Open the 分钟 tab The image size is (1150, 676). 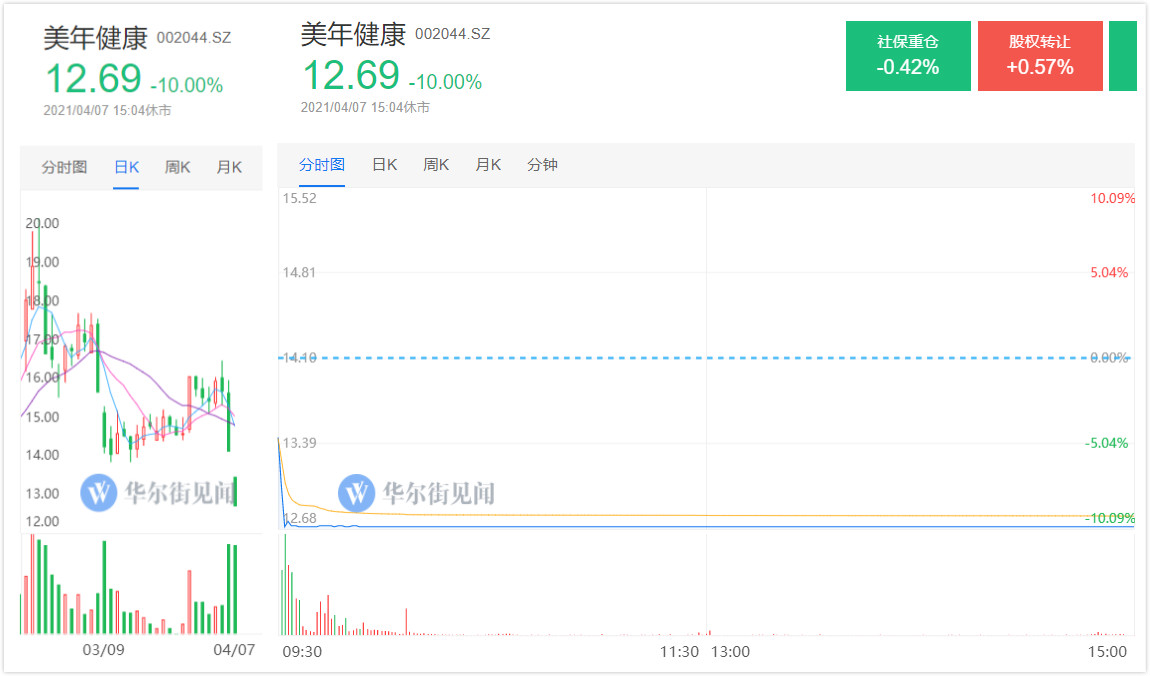coord(542,164)
